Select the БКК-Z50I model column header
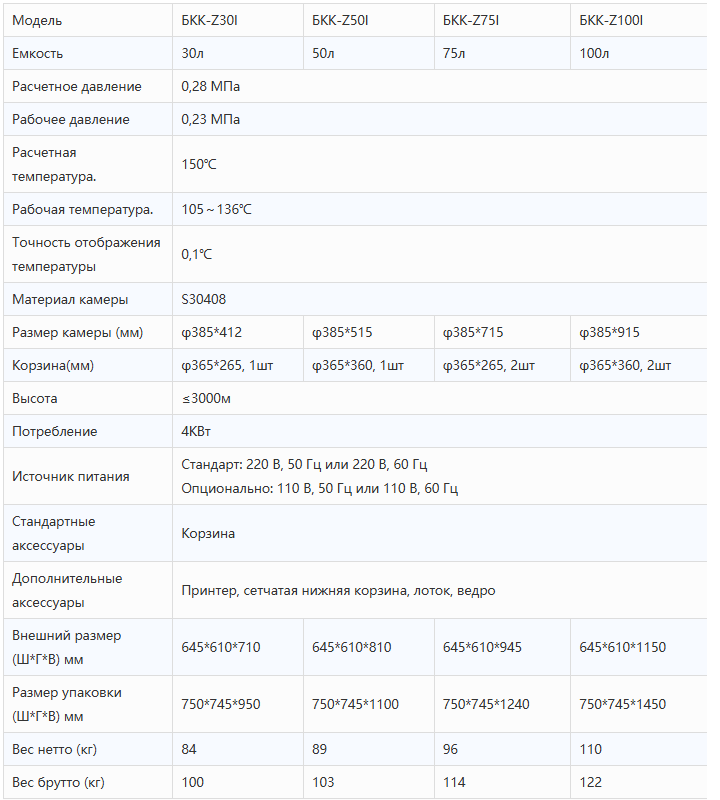This screenshot has height=800, width=720. pos(341,20)
